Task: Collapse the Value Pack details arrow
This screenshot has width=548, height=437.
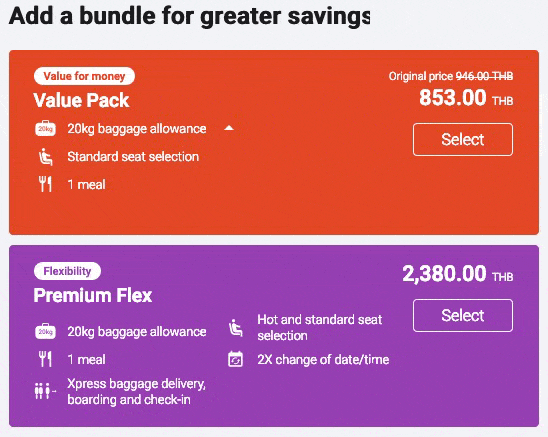Action: pyautogui.click(x=229, y=128)
